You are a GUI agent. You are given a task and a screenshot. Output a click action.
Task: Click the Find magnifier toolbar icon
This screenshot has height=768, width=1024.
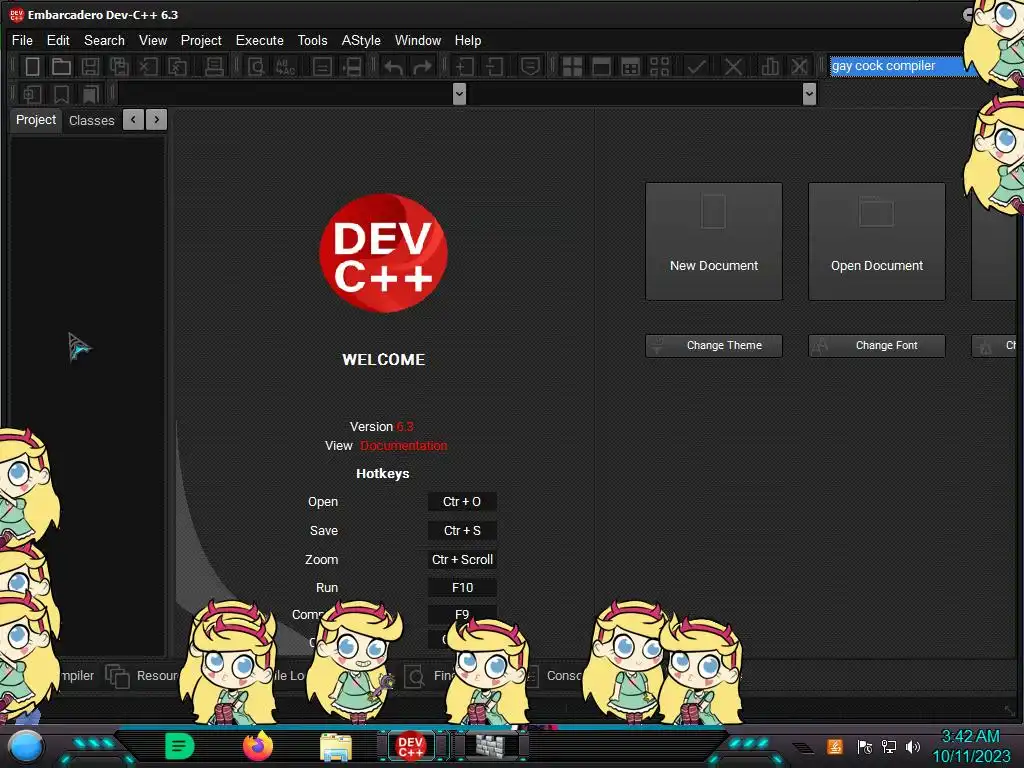pos(256,67)
